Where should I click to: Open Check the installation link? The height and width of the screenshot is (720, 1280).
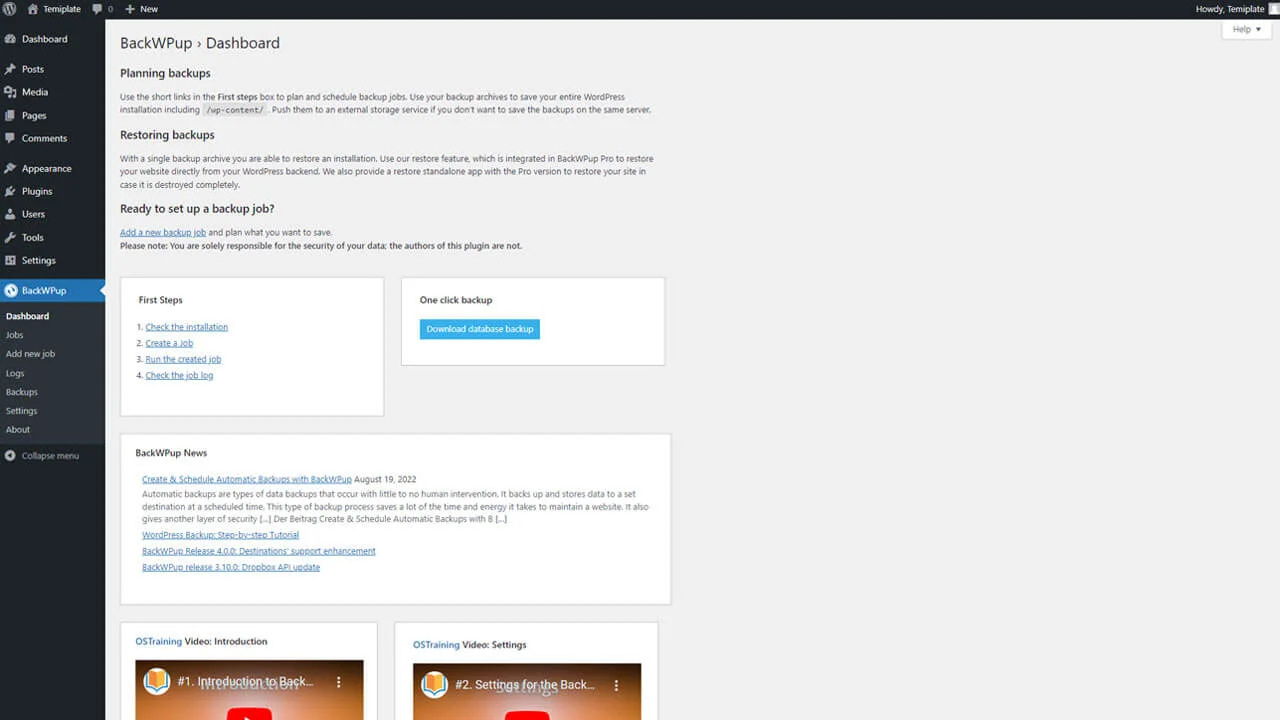click(186, 327)
